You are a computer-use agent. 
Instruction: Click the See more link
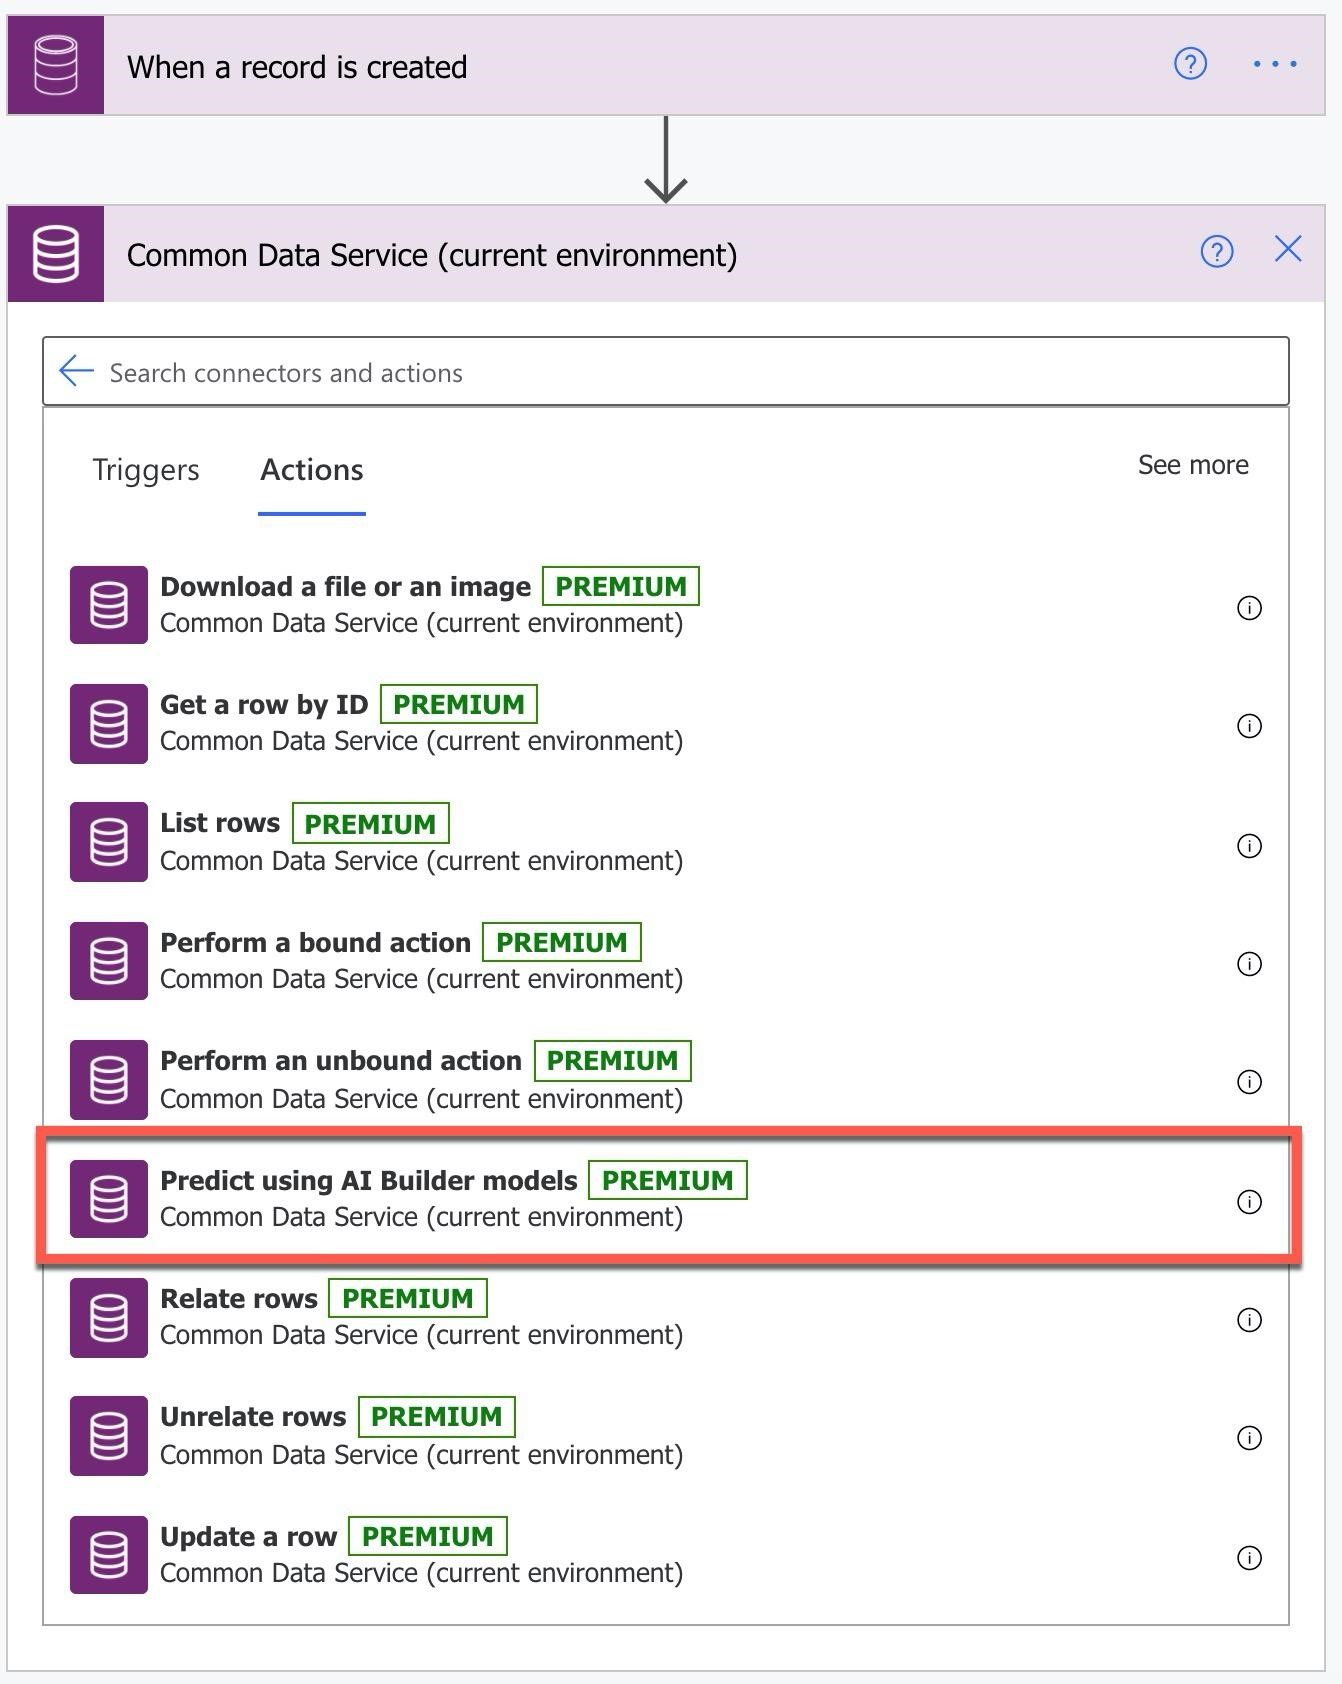tap(1193, 465)
